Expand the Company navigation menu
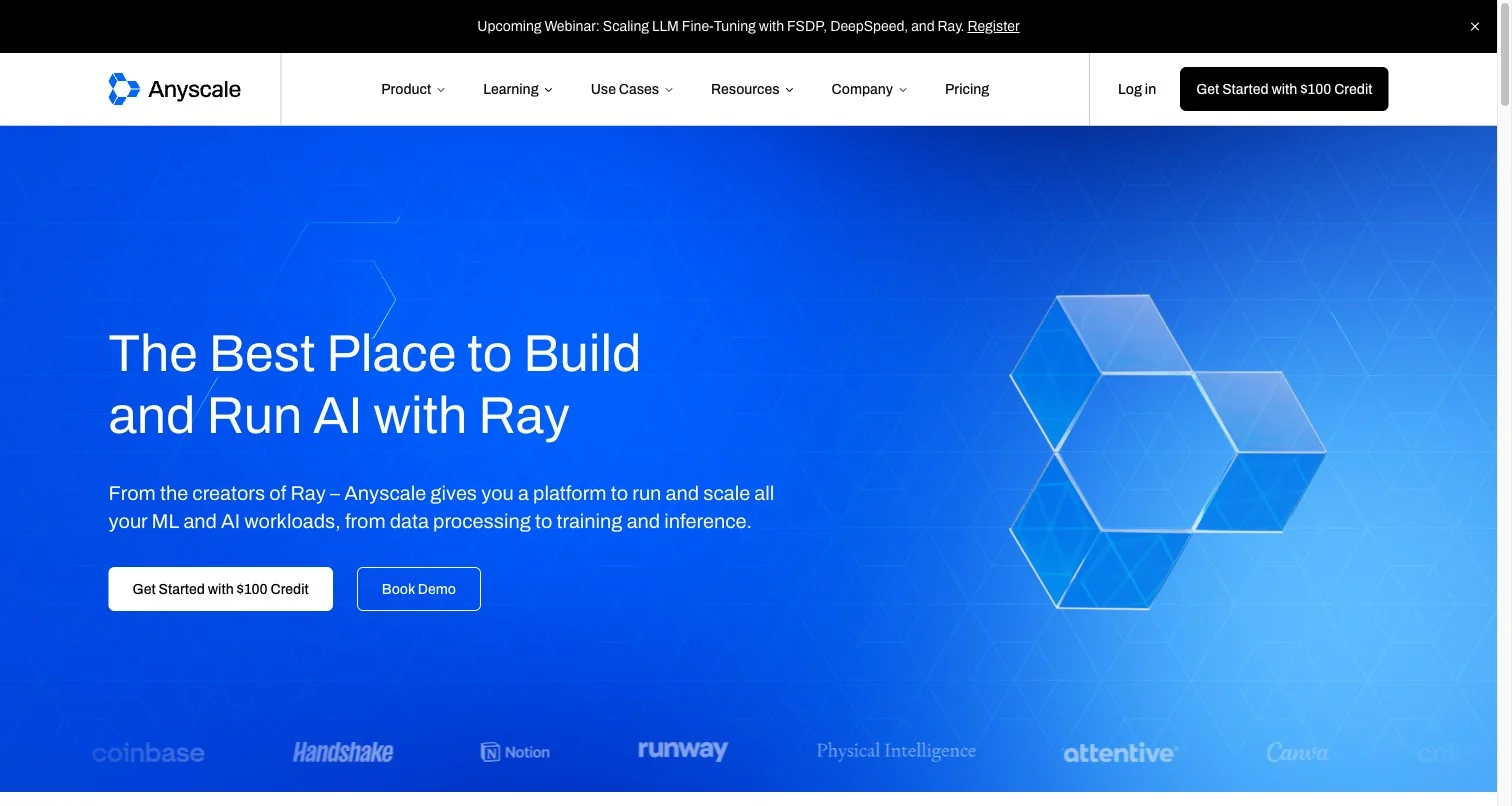The width and height of the screenshot is (1512, 806). coord(868,88)
